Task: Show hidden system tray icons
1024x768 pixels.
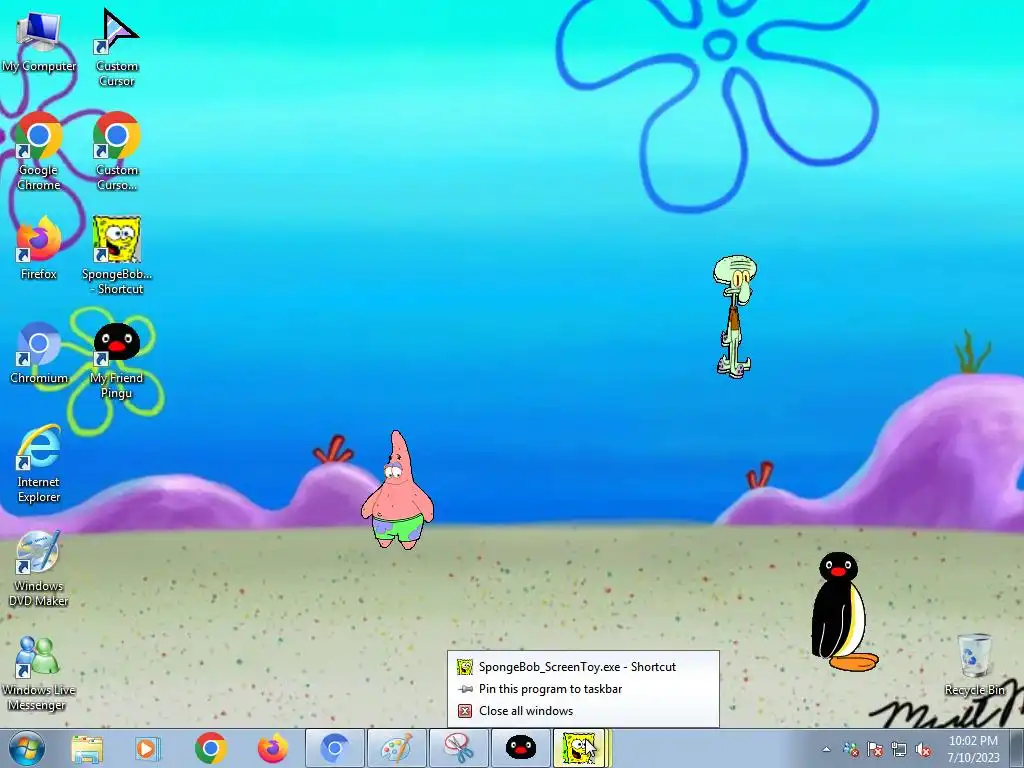Action: 827,749
